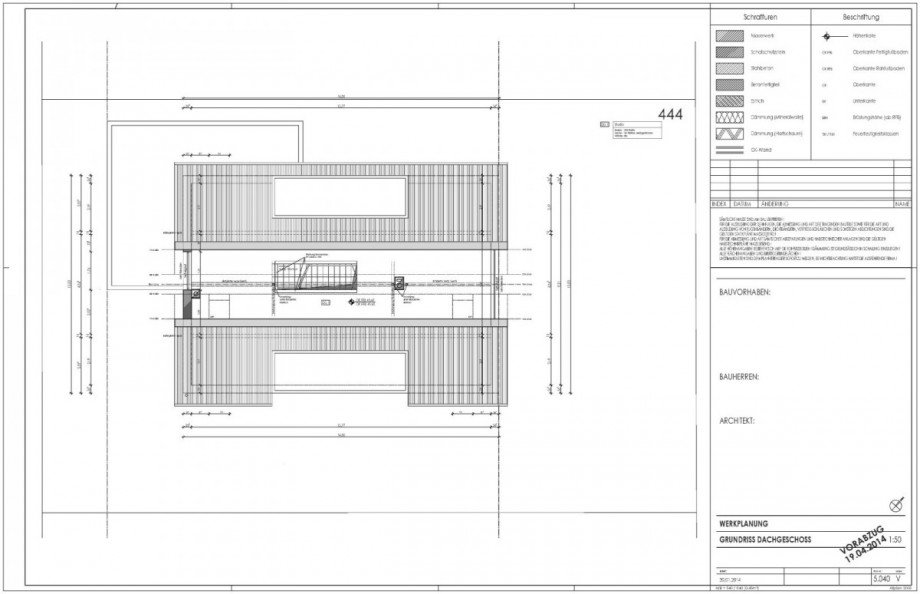Click the "Unterkante" legend entry
Image resolution: width=920 pixels, height=594 pixels.
(862, 101)
